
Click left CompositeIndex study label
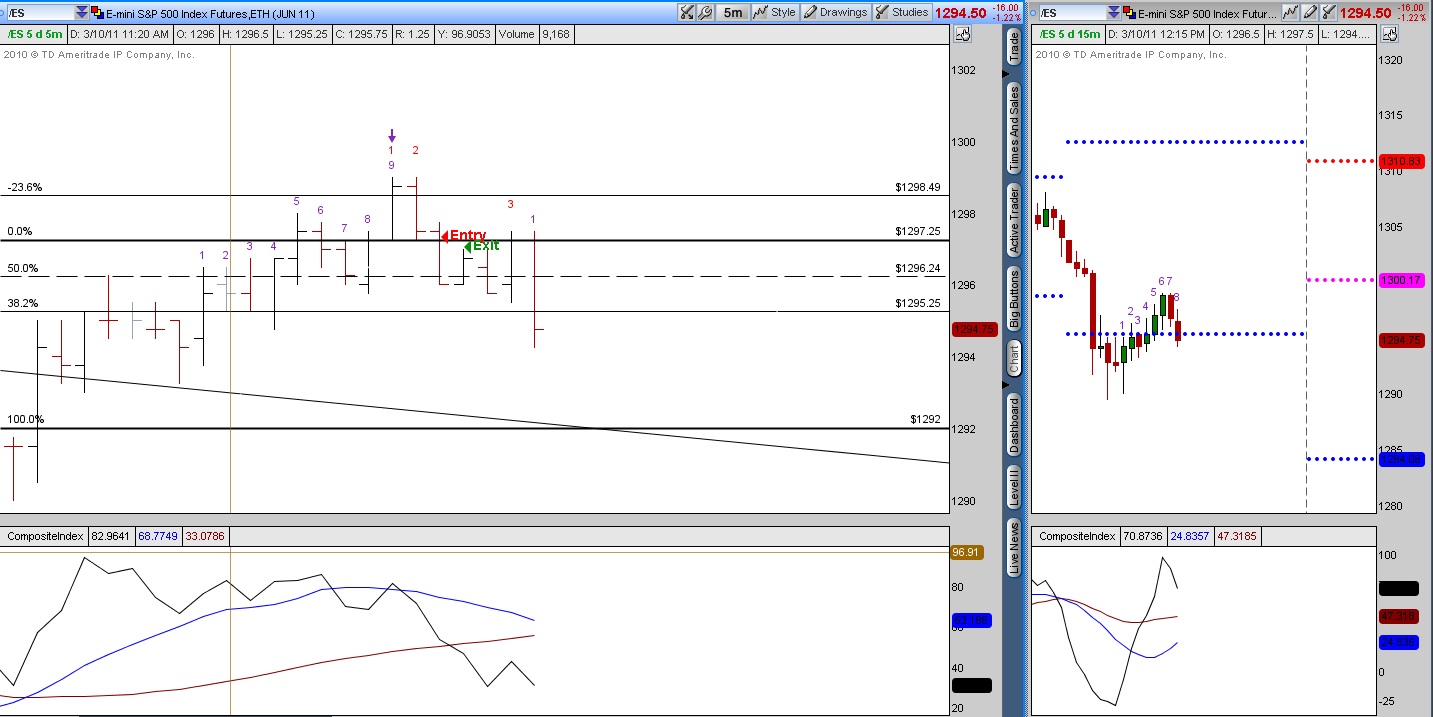(45, 536)
